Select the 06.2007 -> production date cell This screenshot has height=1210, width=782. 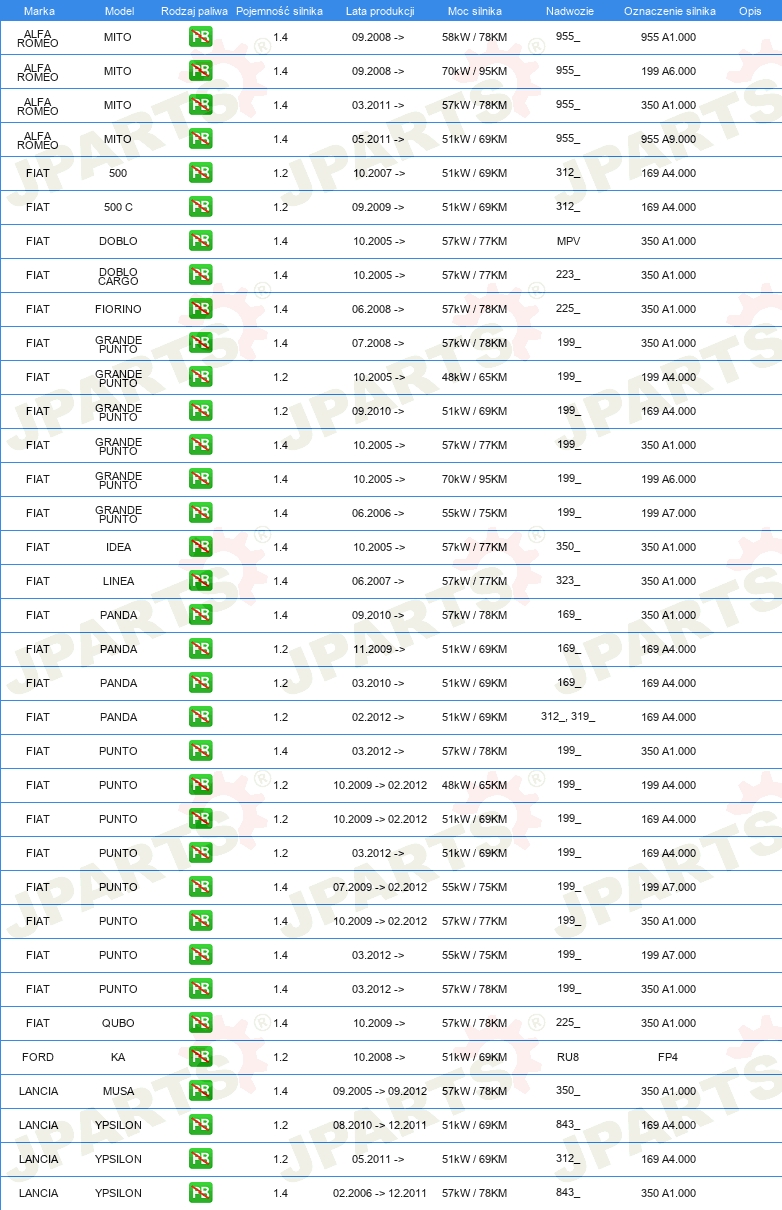pyautogui.click(x=379, y=581)
